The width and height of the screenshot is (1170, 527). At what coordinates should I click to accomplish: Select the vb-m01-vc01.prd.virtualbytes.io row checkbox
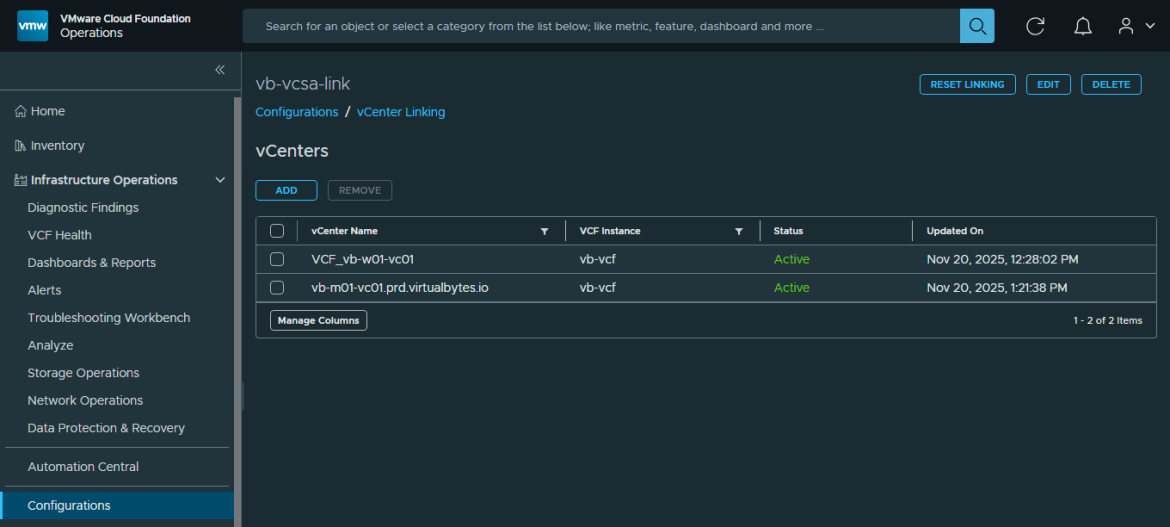[277, 287]
